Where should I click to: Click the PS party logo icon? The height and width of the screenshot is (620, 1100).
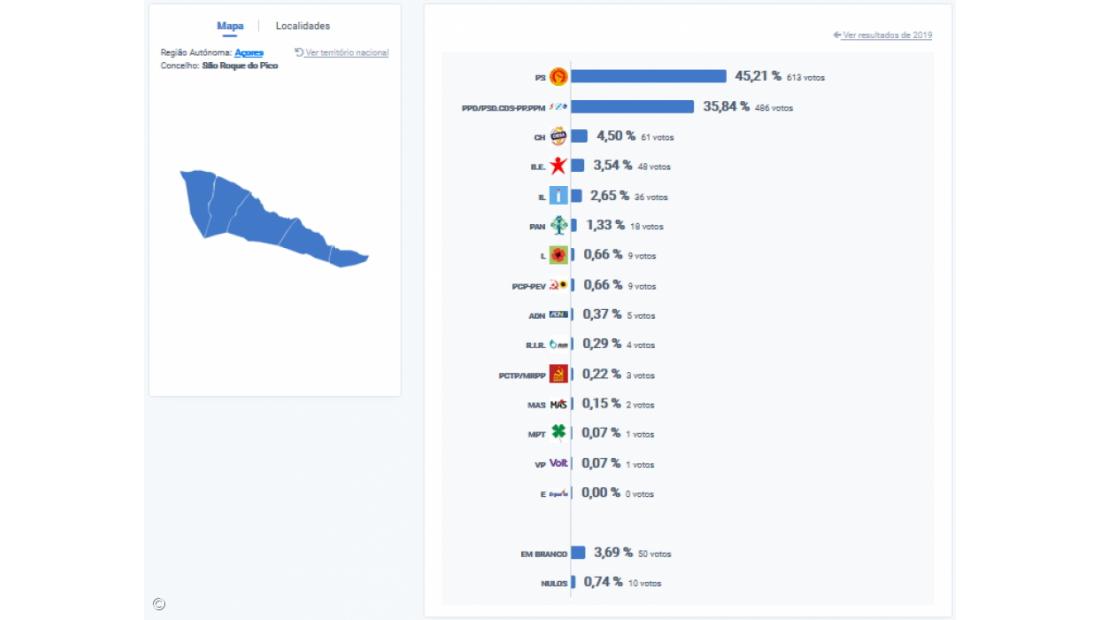tap(558, 77)
